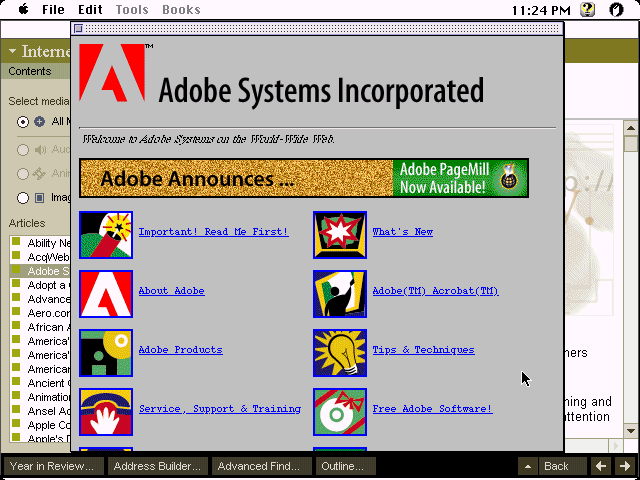Select the Images media radio button
Image resolution: width=640 pixels, height=480 pixels.
[x=23, y=198]
